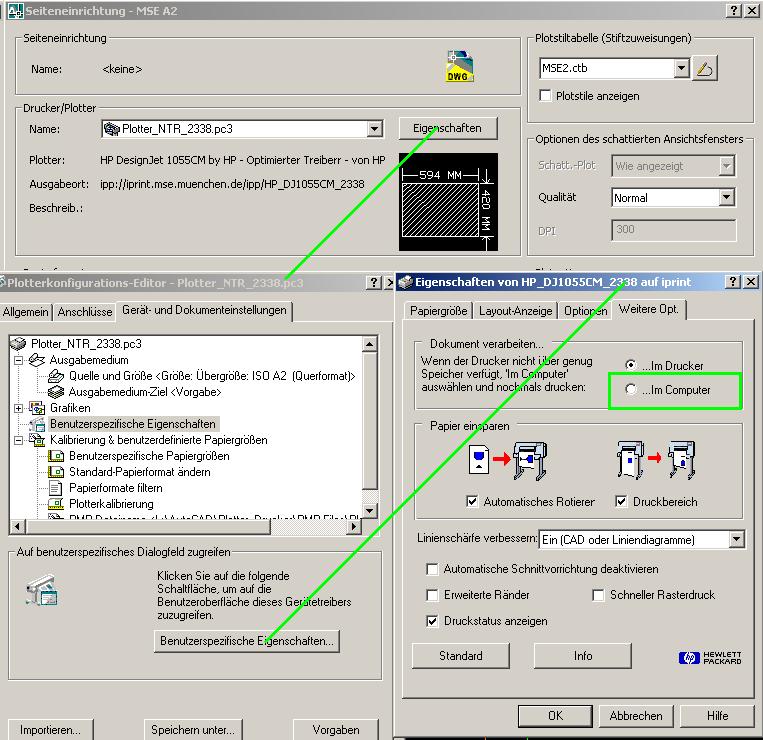Screen dimensions: 763x740
Task: Click the printer icon in Eigenschaften title bar
Action: (x=405, y=282)
